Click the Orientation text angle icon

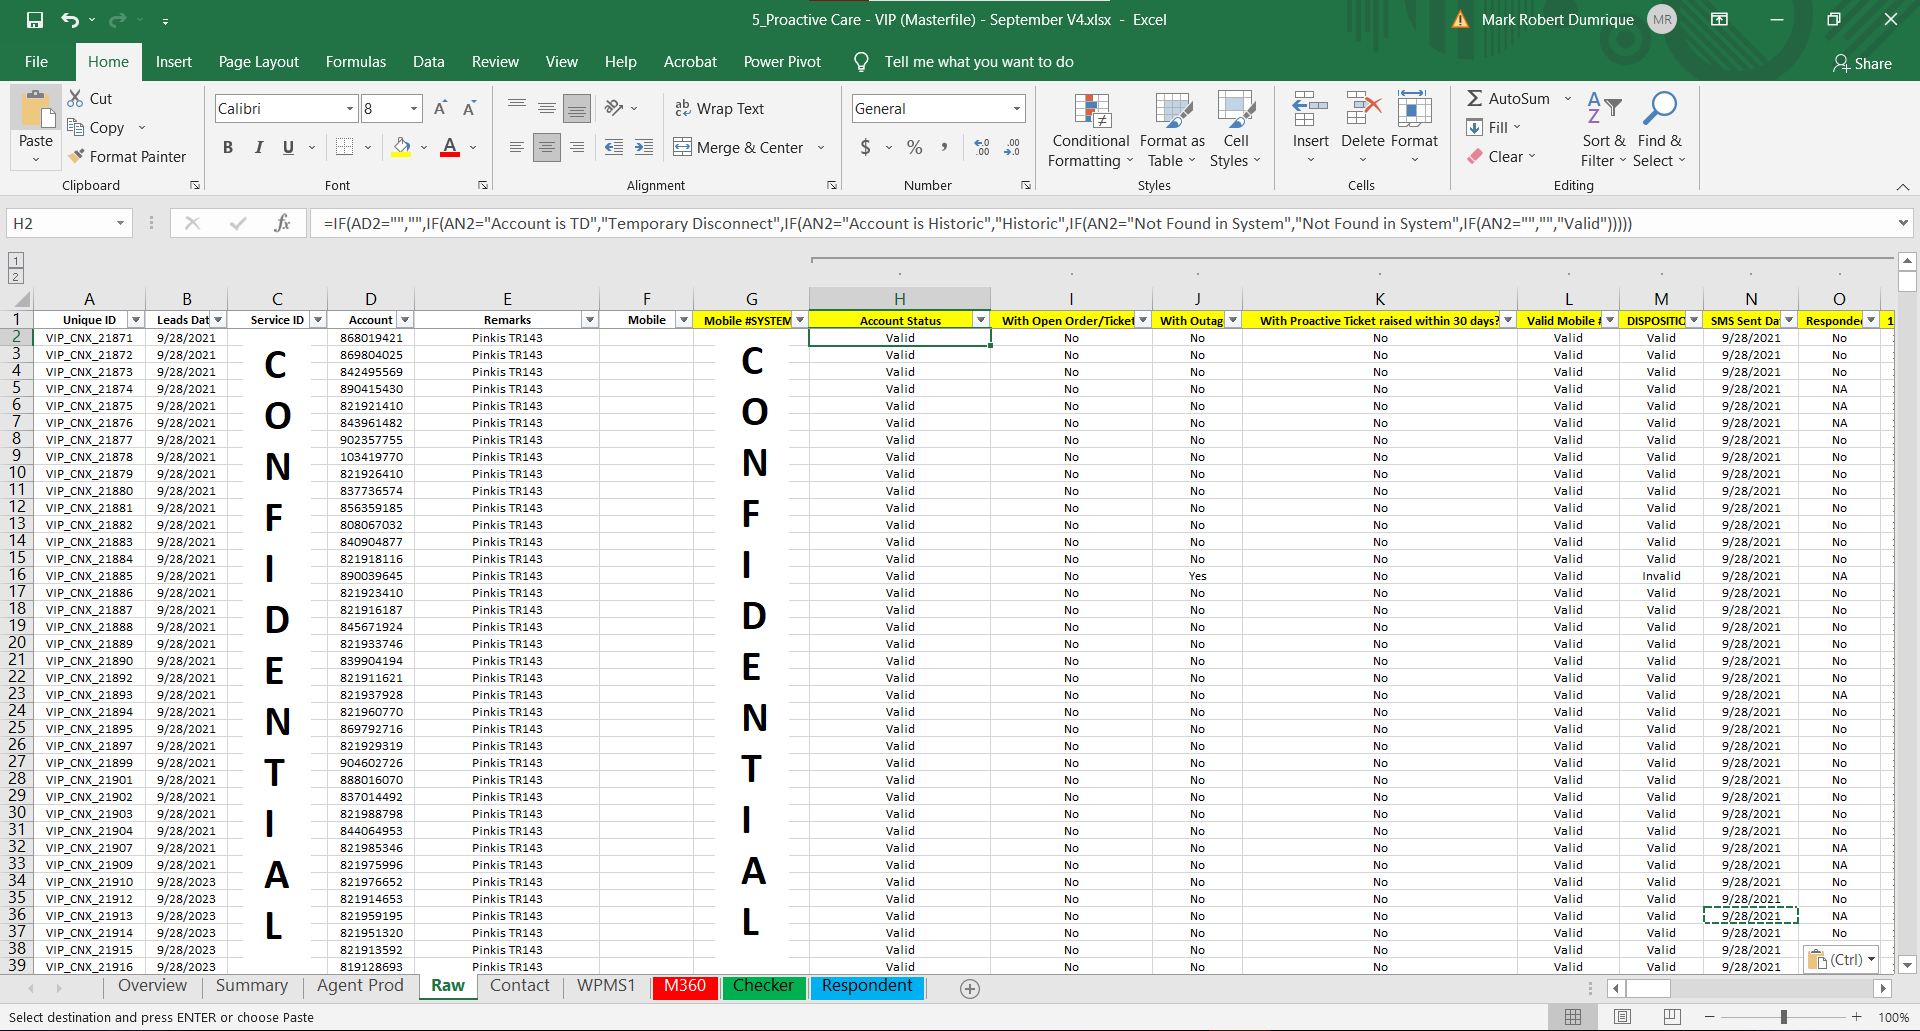click(614, 108)
